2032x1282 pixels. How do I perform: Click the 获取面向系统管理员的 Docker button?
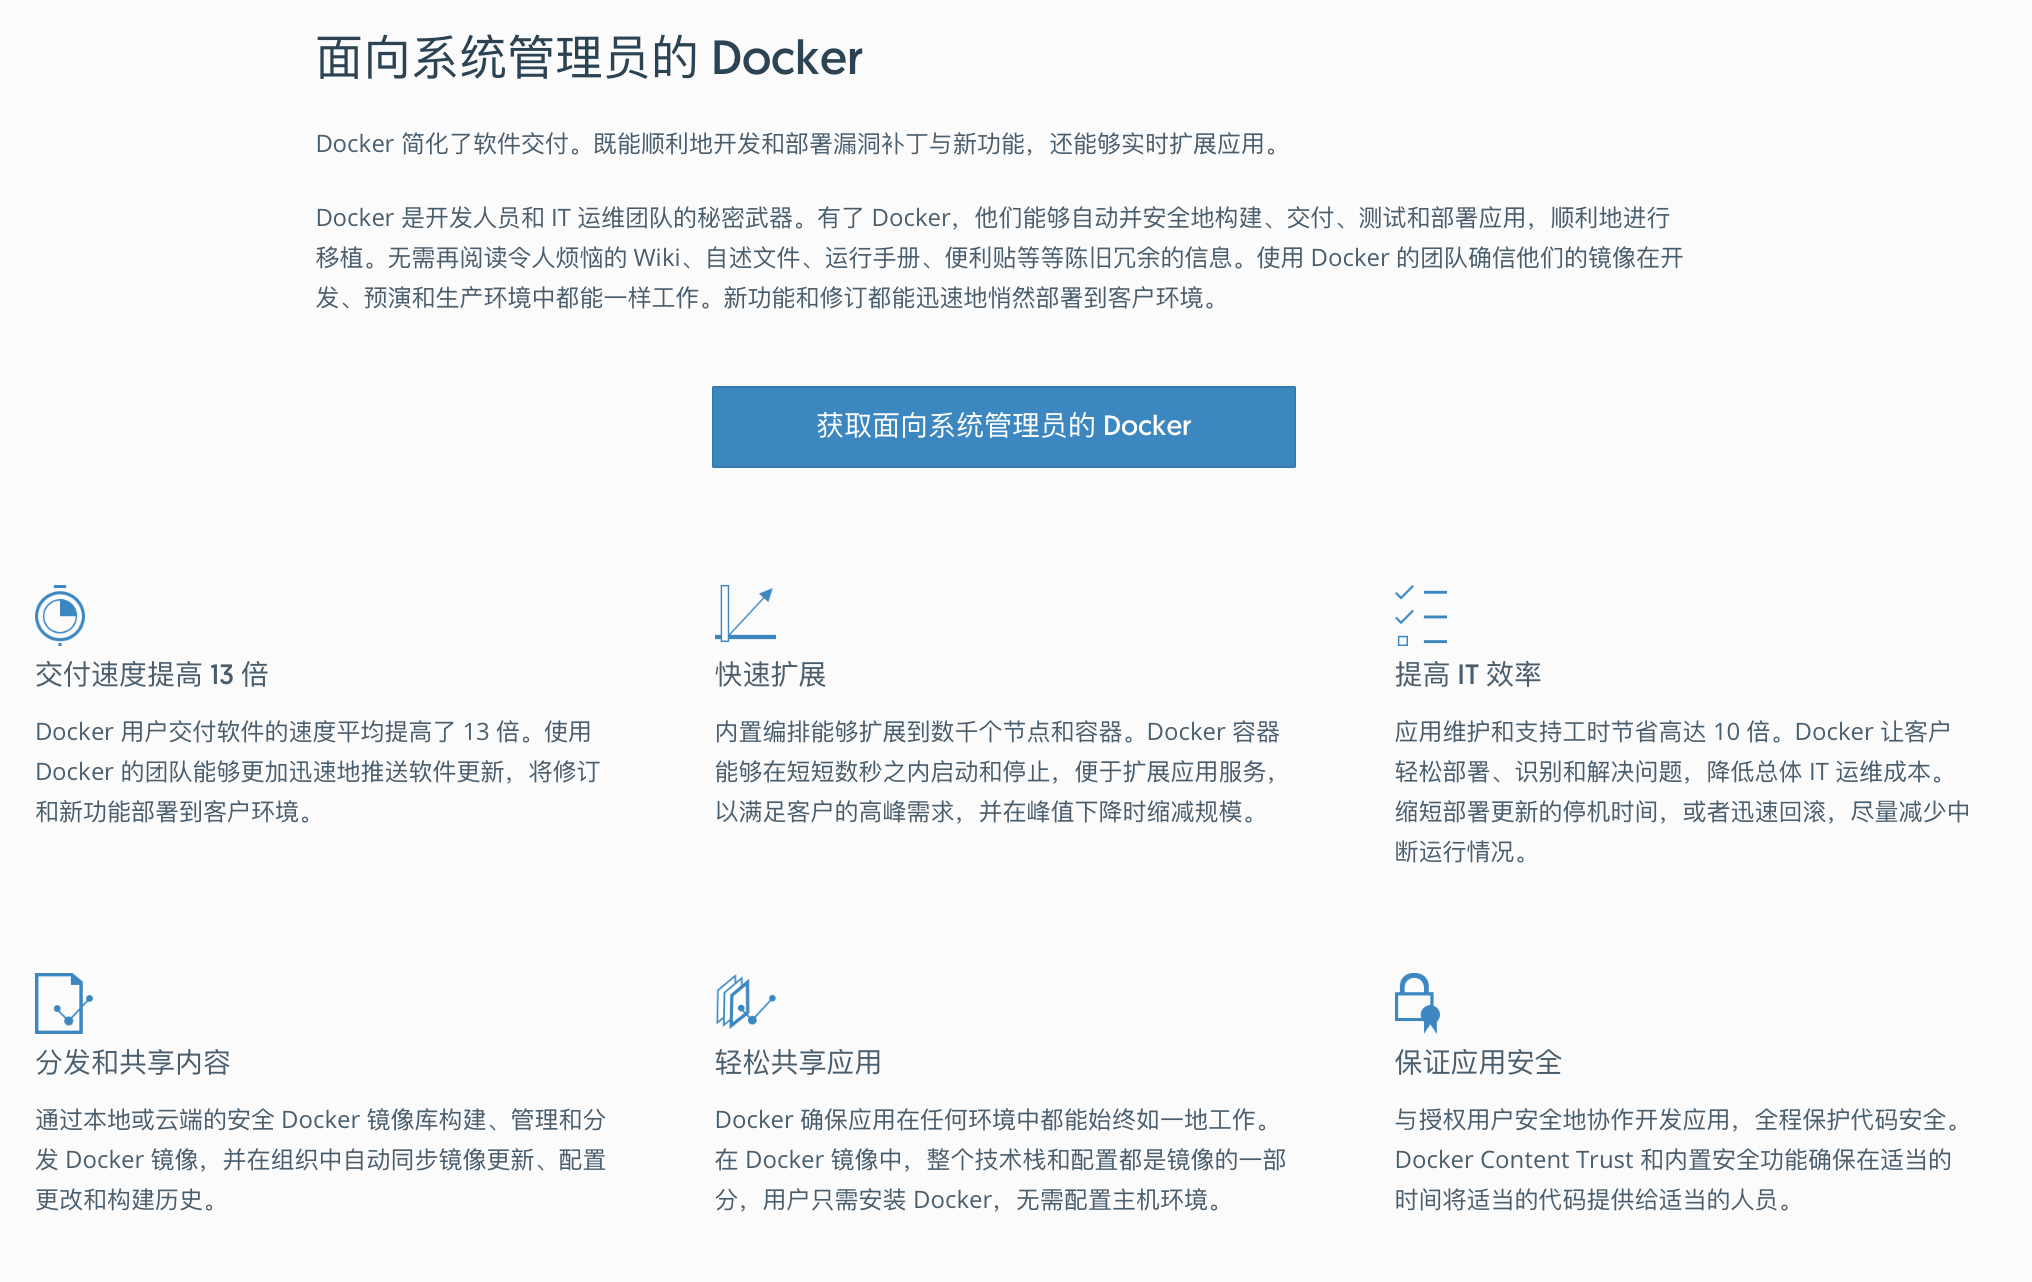click(x=1002, y=426)
